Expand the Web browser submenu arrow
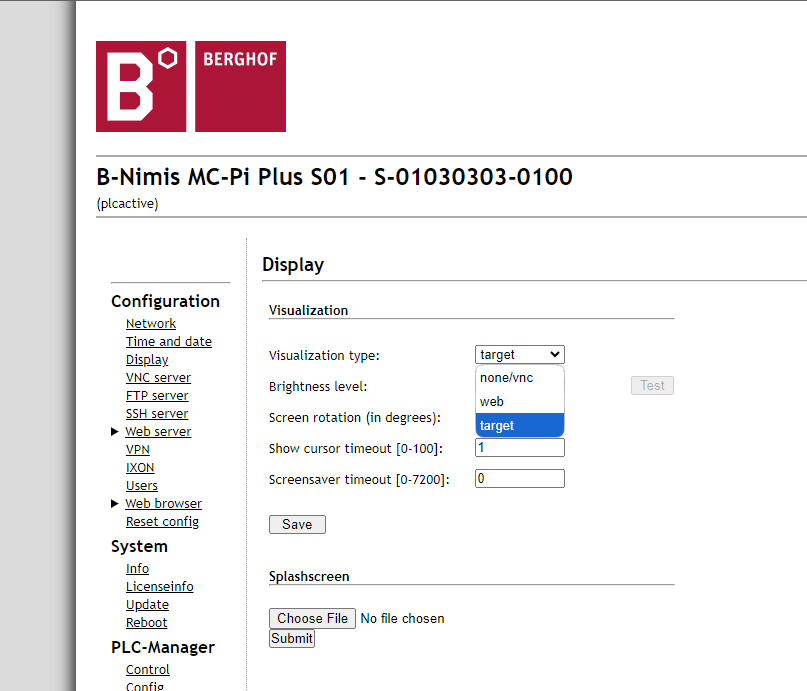 115,504
